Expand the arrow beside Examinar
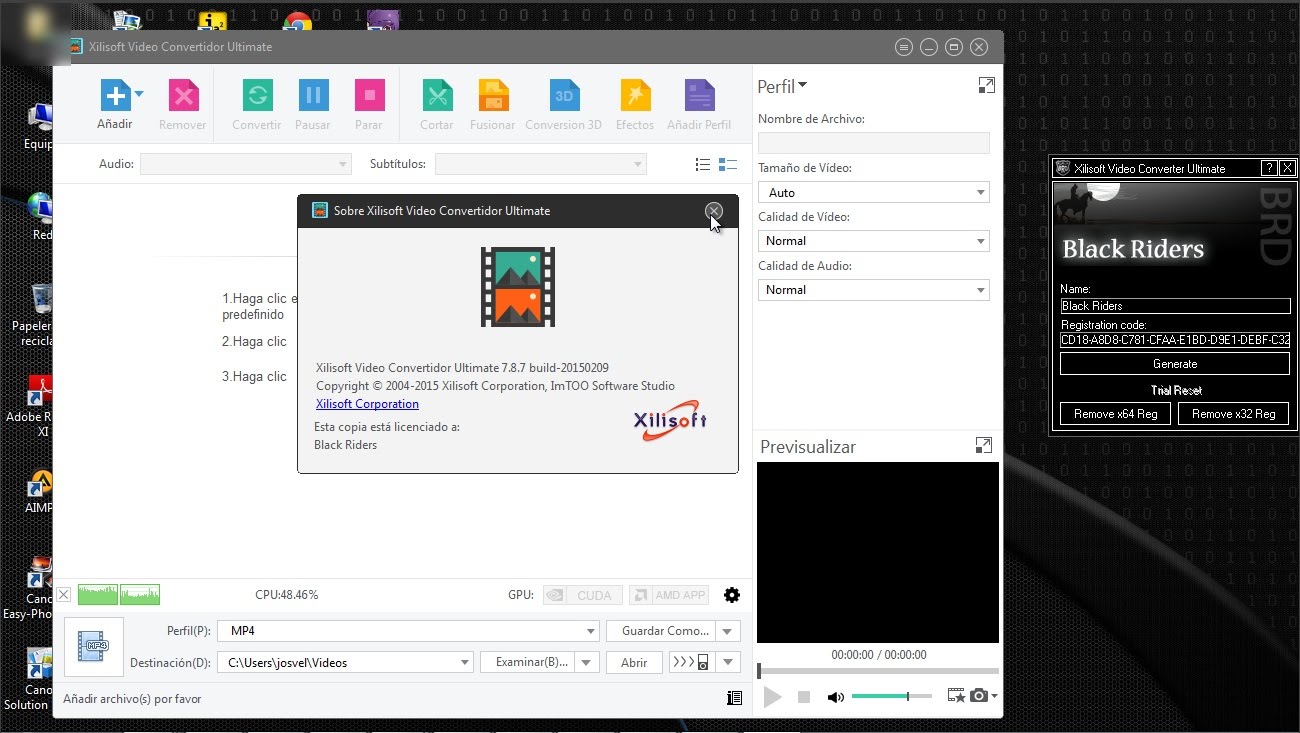This screenshot has width=1300, height=733. 587,662
